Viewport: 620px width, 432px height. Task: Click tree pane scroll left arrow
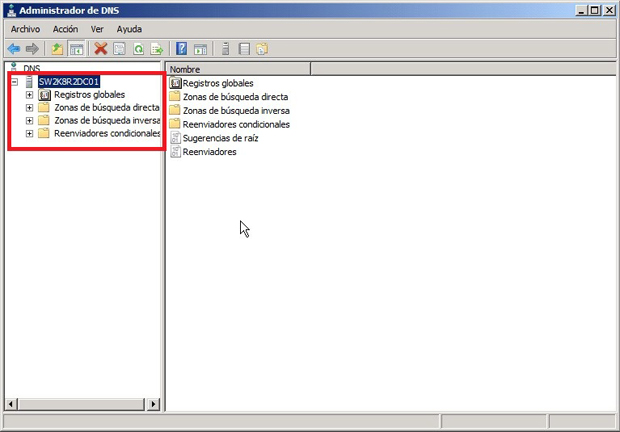pos(11,404)
